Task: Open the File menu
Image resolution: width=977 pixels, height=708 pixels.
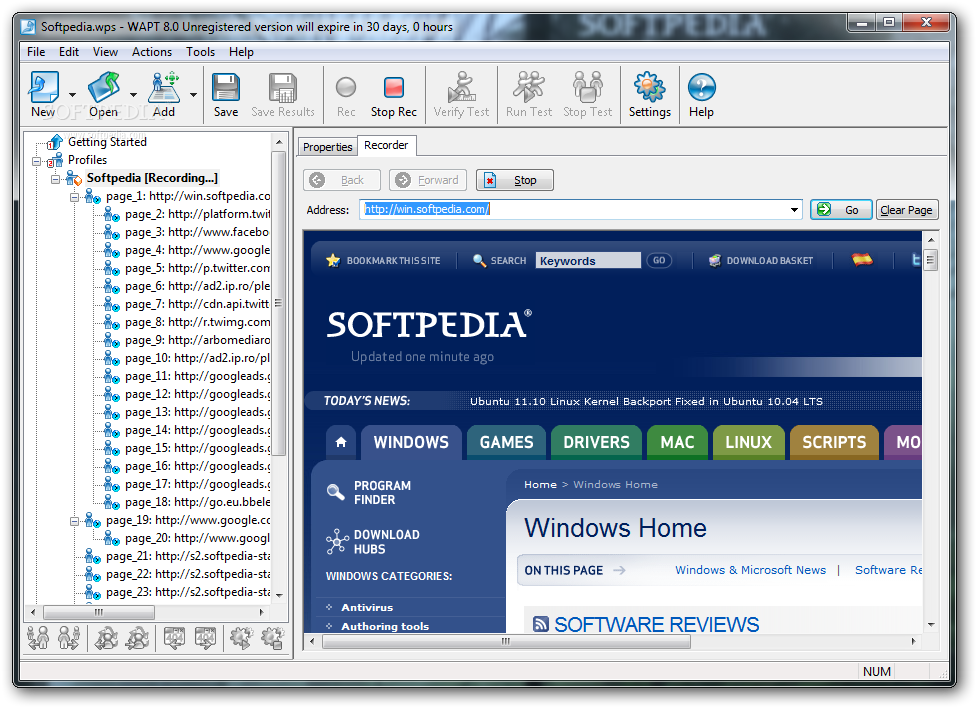Action: [36, 52]
